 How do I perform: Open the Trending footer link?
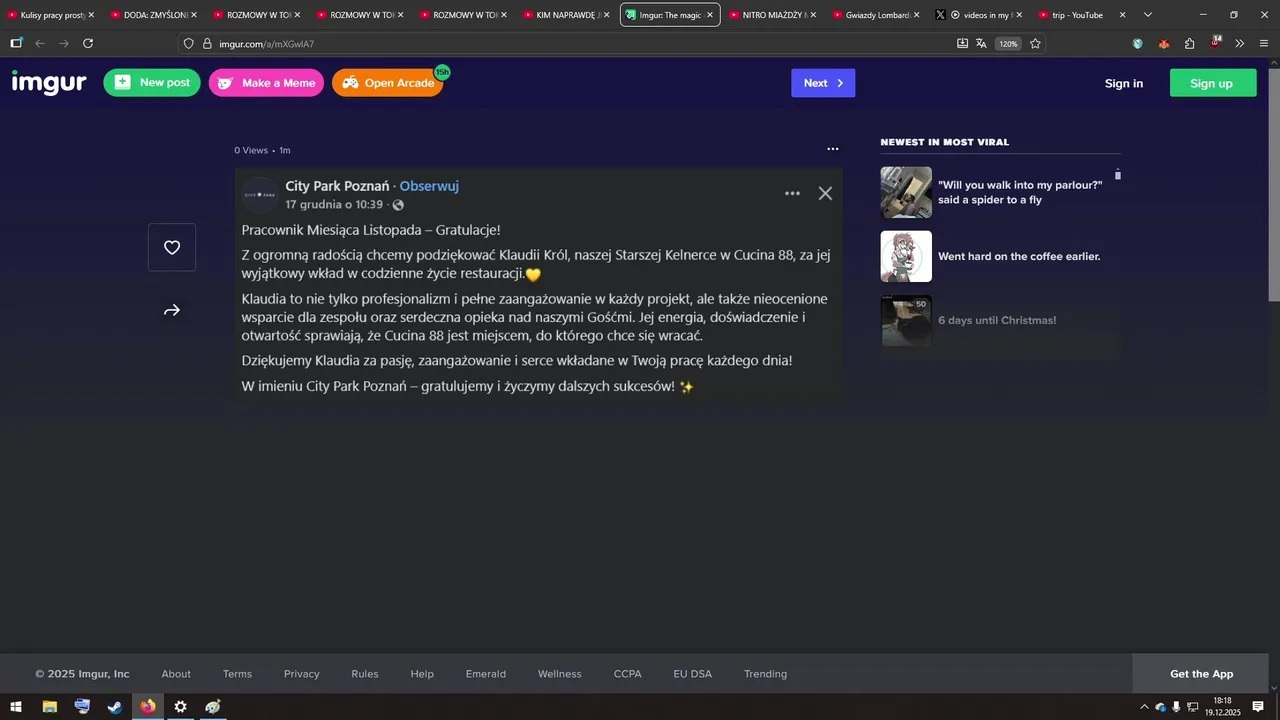766,674
